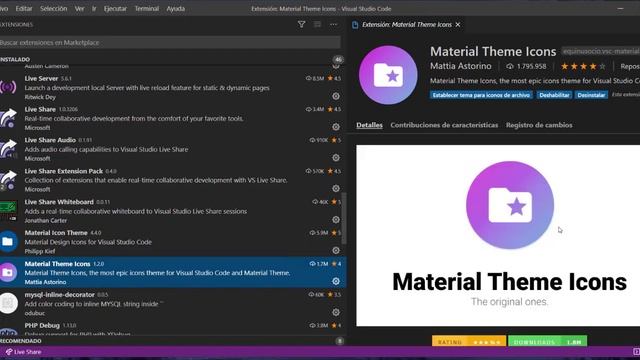
Task: Click the installed extensions list scrollbar
Action: tap(344, 218)
